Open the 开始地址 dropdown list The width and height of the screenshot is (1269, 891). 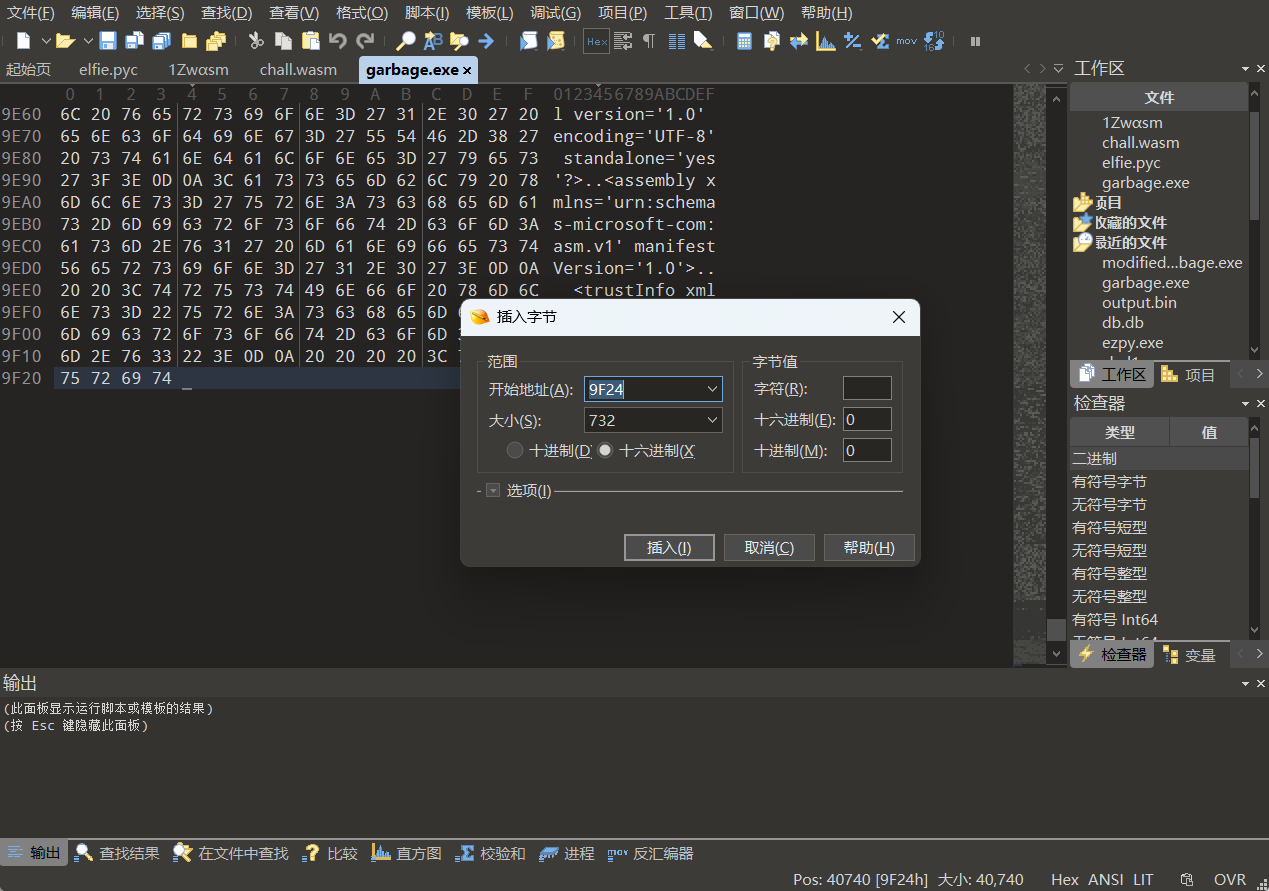pyautogui.click(x=713, y=389)
